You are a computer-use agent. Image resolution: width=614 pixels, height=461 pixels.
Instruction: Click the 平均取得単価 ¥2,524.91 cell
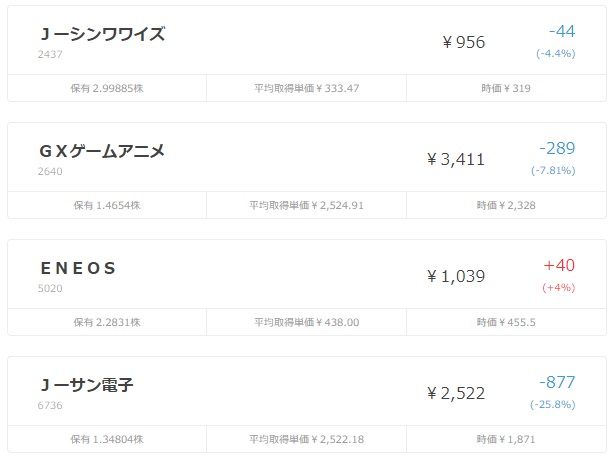pos(307,205)
